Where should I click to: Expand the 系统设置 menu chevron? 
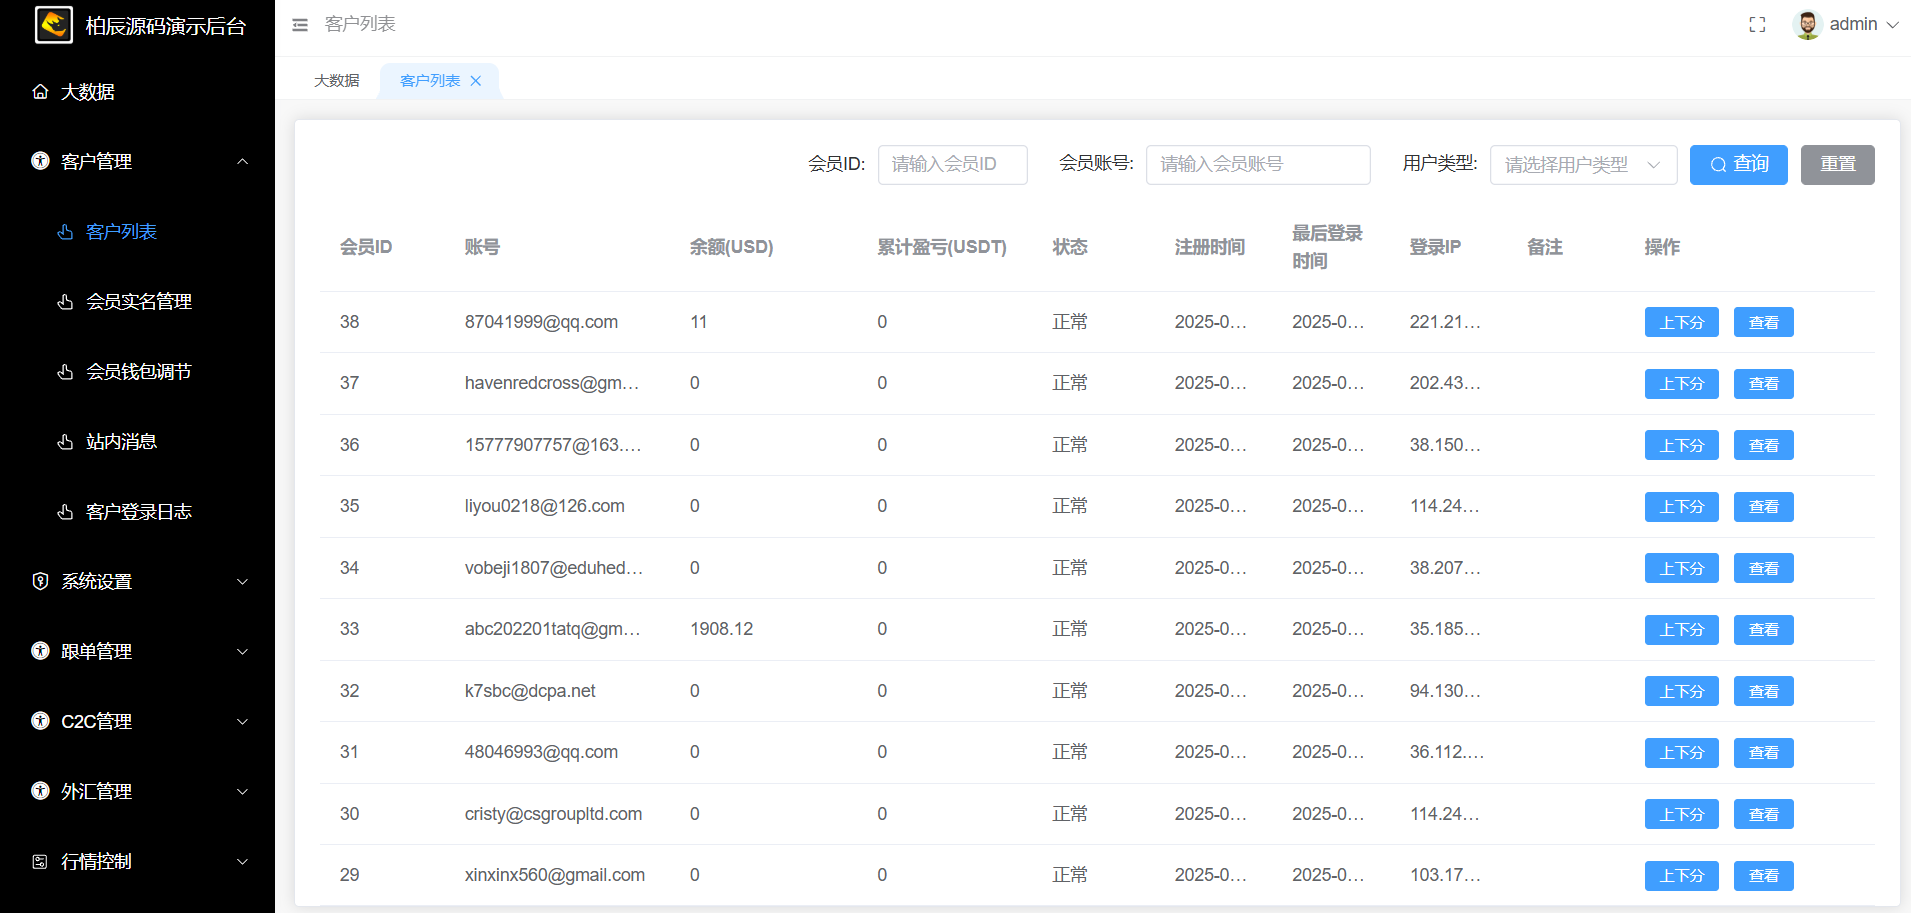click(242, 582)
